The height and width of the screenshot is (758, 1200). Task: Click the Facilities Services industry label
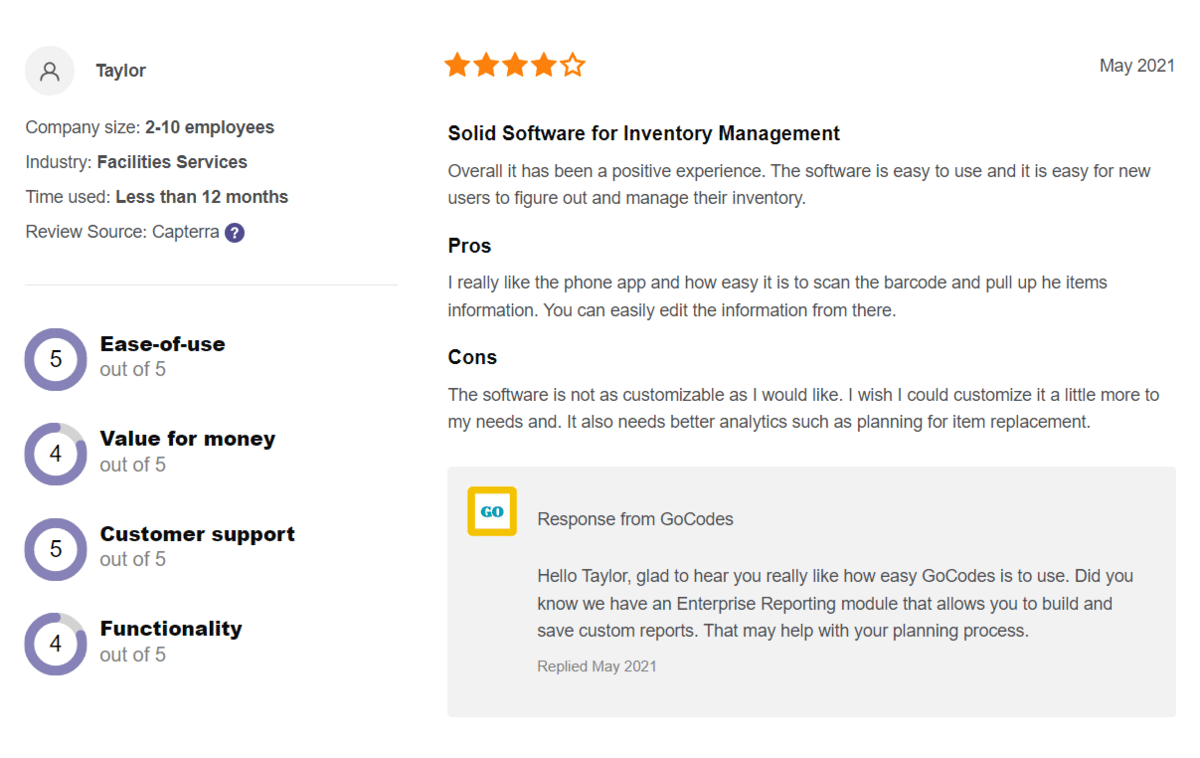point(172,162)
